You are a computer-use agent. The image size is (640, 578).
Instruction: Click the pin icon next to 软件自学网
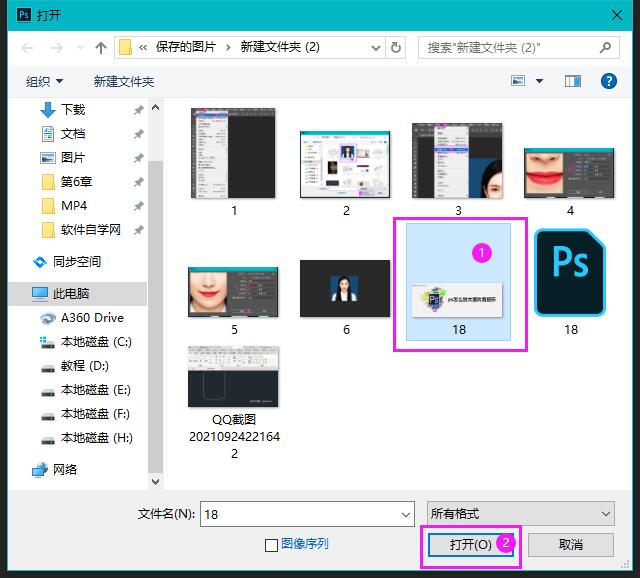138,230
